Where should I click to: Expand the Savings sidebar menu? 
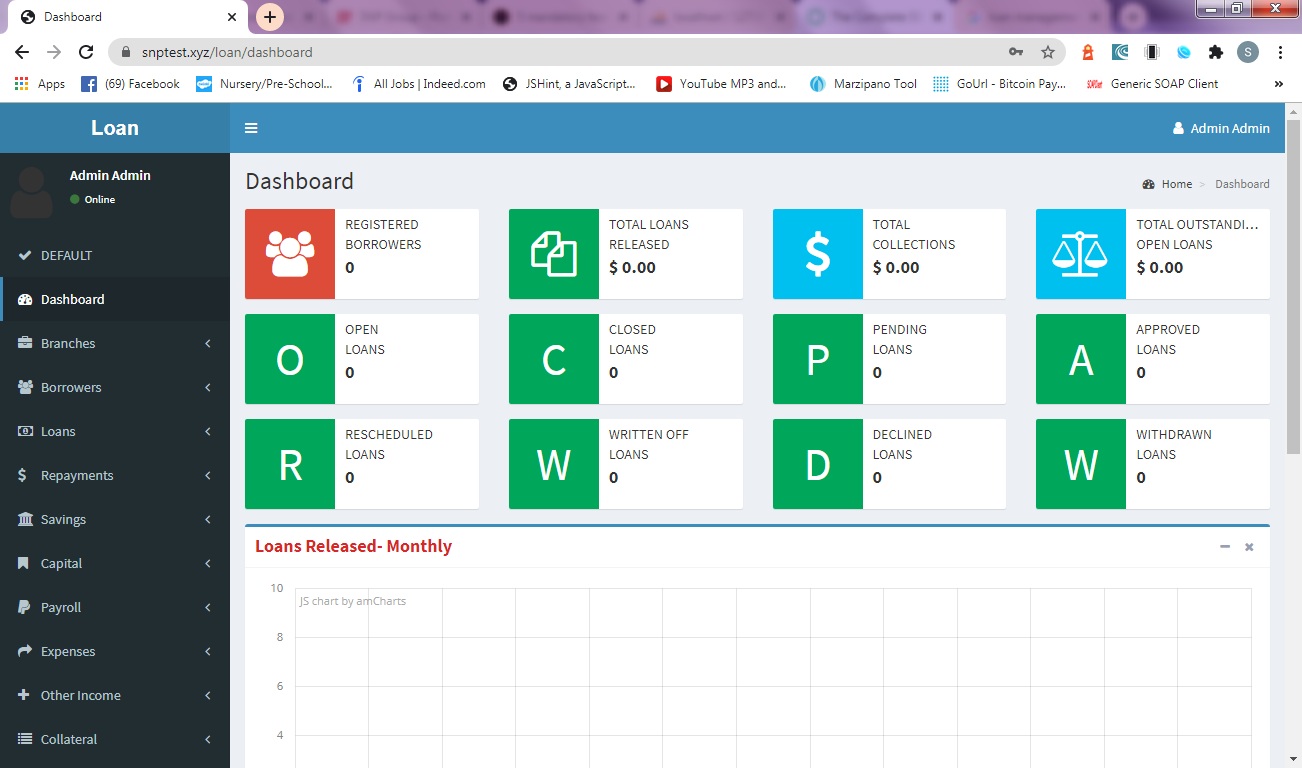coord(115,519)
